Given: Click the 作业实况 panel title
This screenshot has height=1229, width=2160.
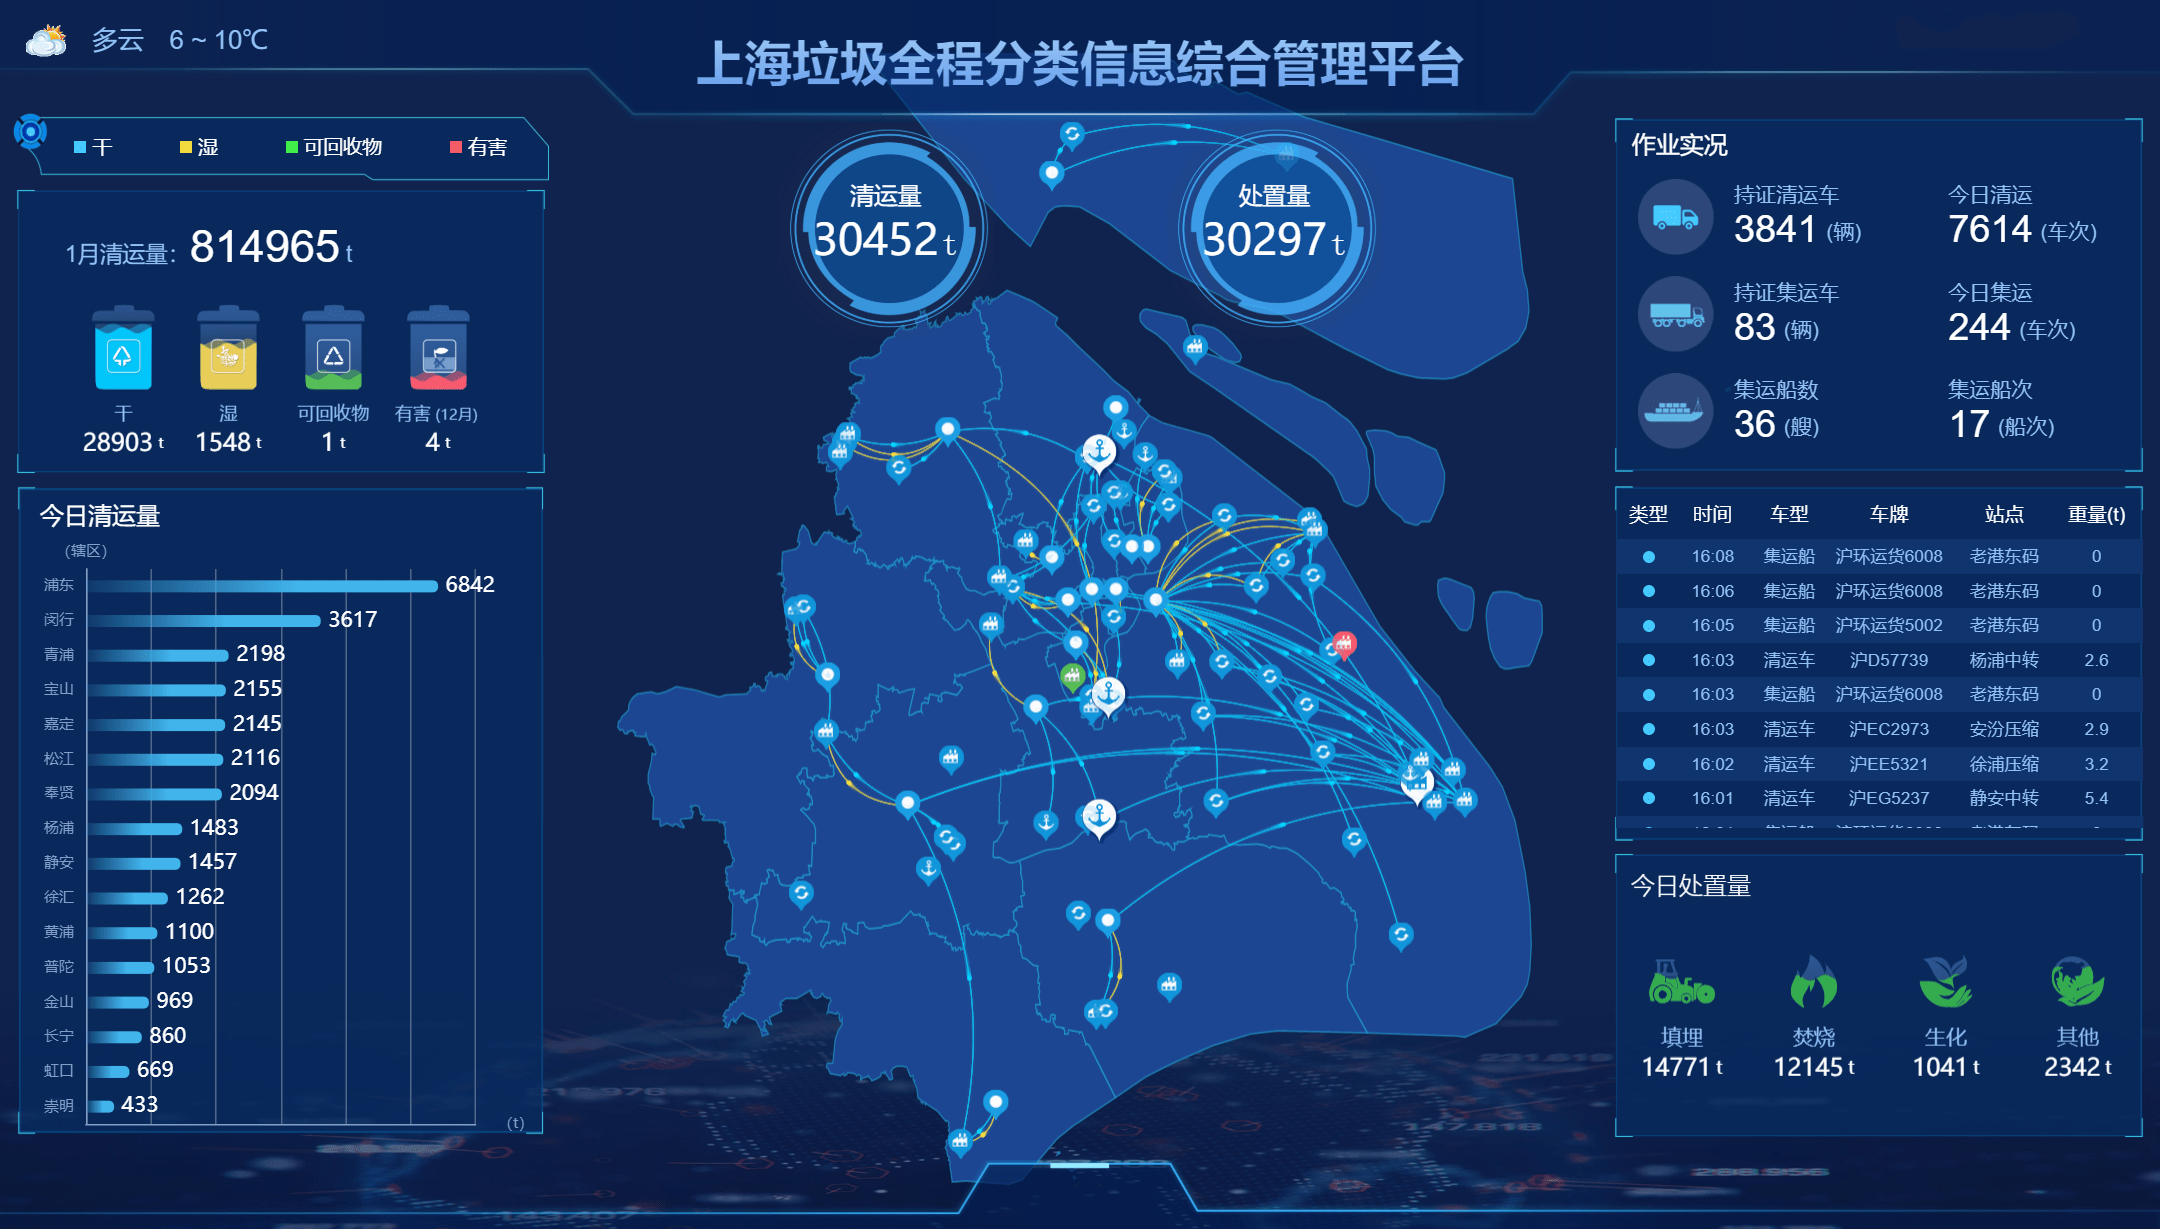Looking at the screenshot, I should click(x=1679, y=145).
